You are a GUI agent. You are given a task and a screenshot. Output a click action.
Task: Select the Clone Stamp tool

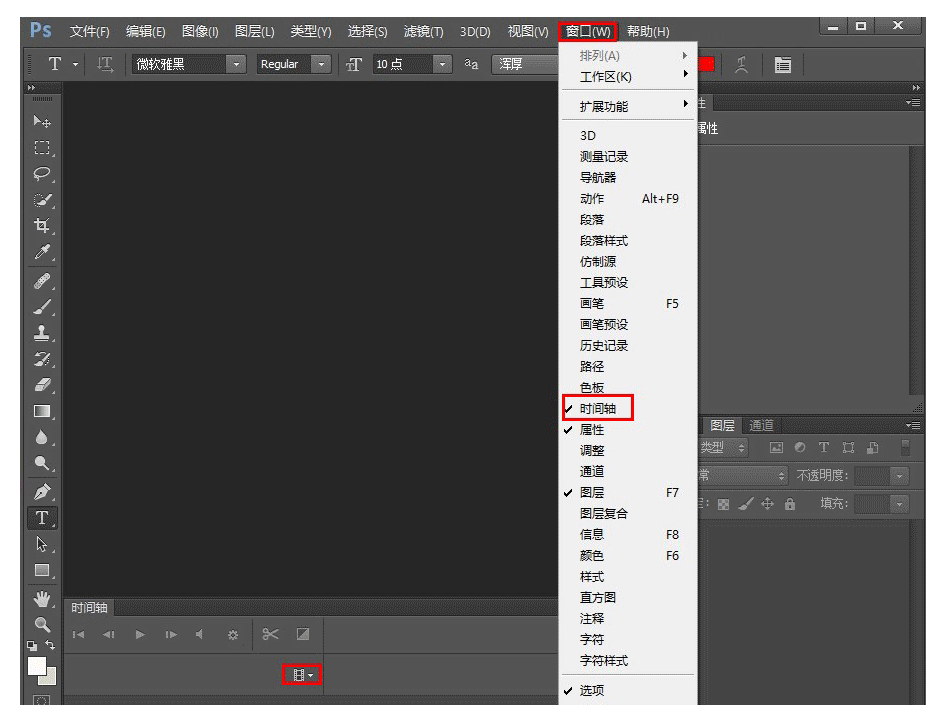coord(42,332)
